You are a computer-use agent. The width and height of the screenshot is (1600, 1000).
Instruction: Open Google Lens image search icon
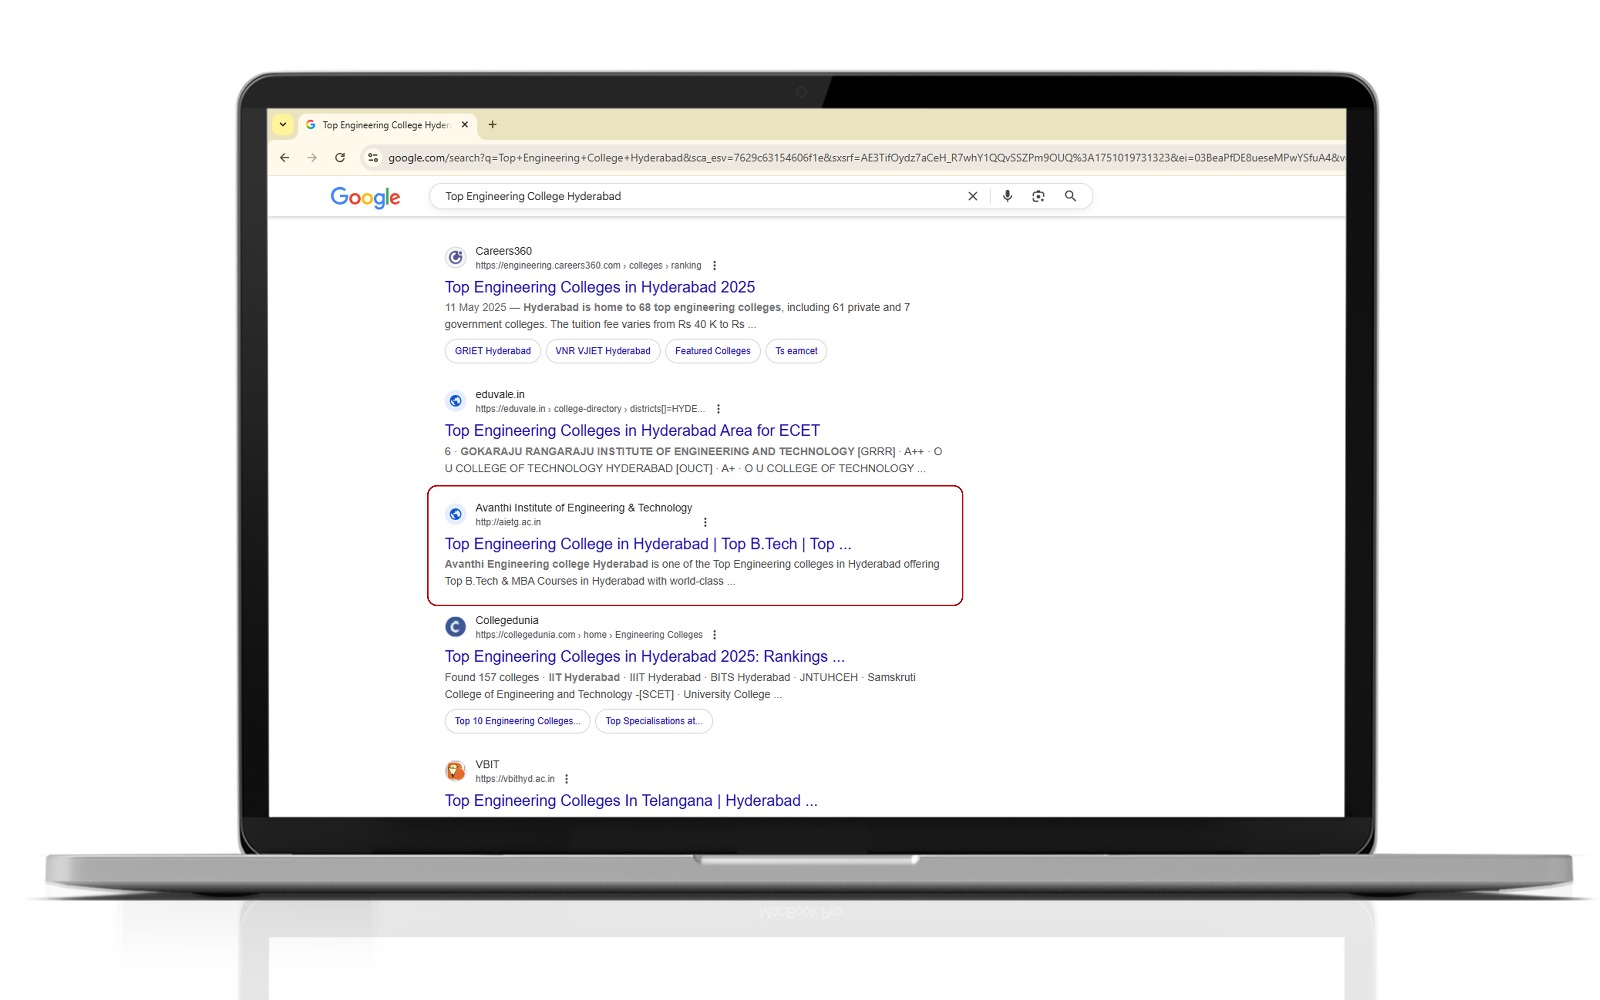coord(1038,196)
